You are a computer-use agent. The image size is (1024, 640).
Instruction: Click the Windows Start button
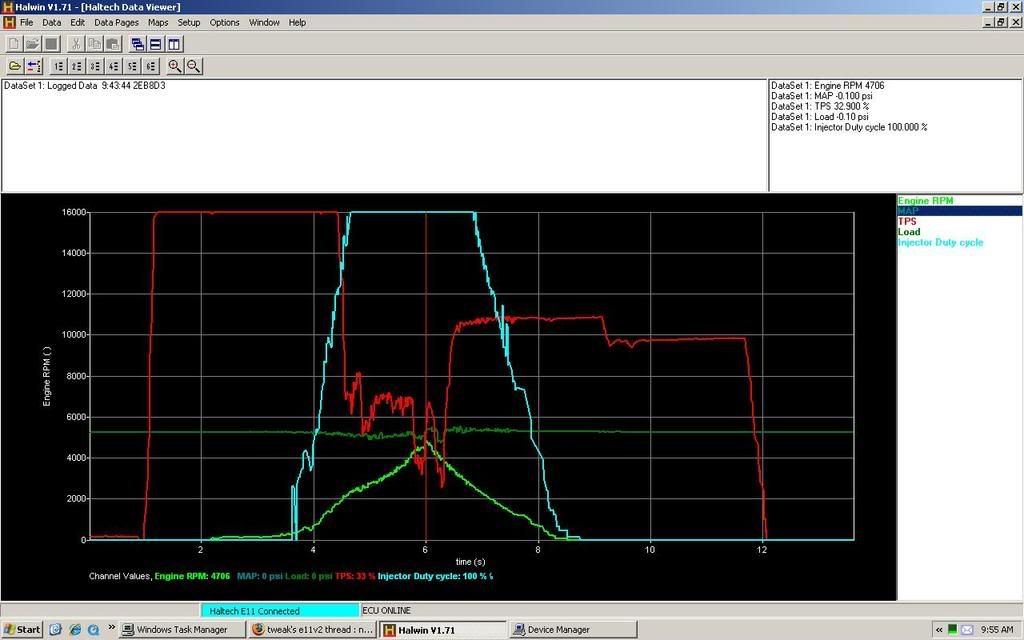[22, 630]
